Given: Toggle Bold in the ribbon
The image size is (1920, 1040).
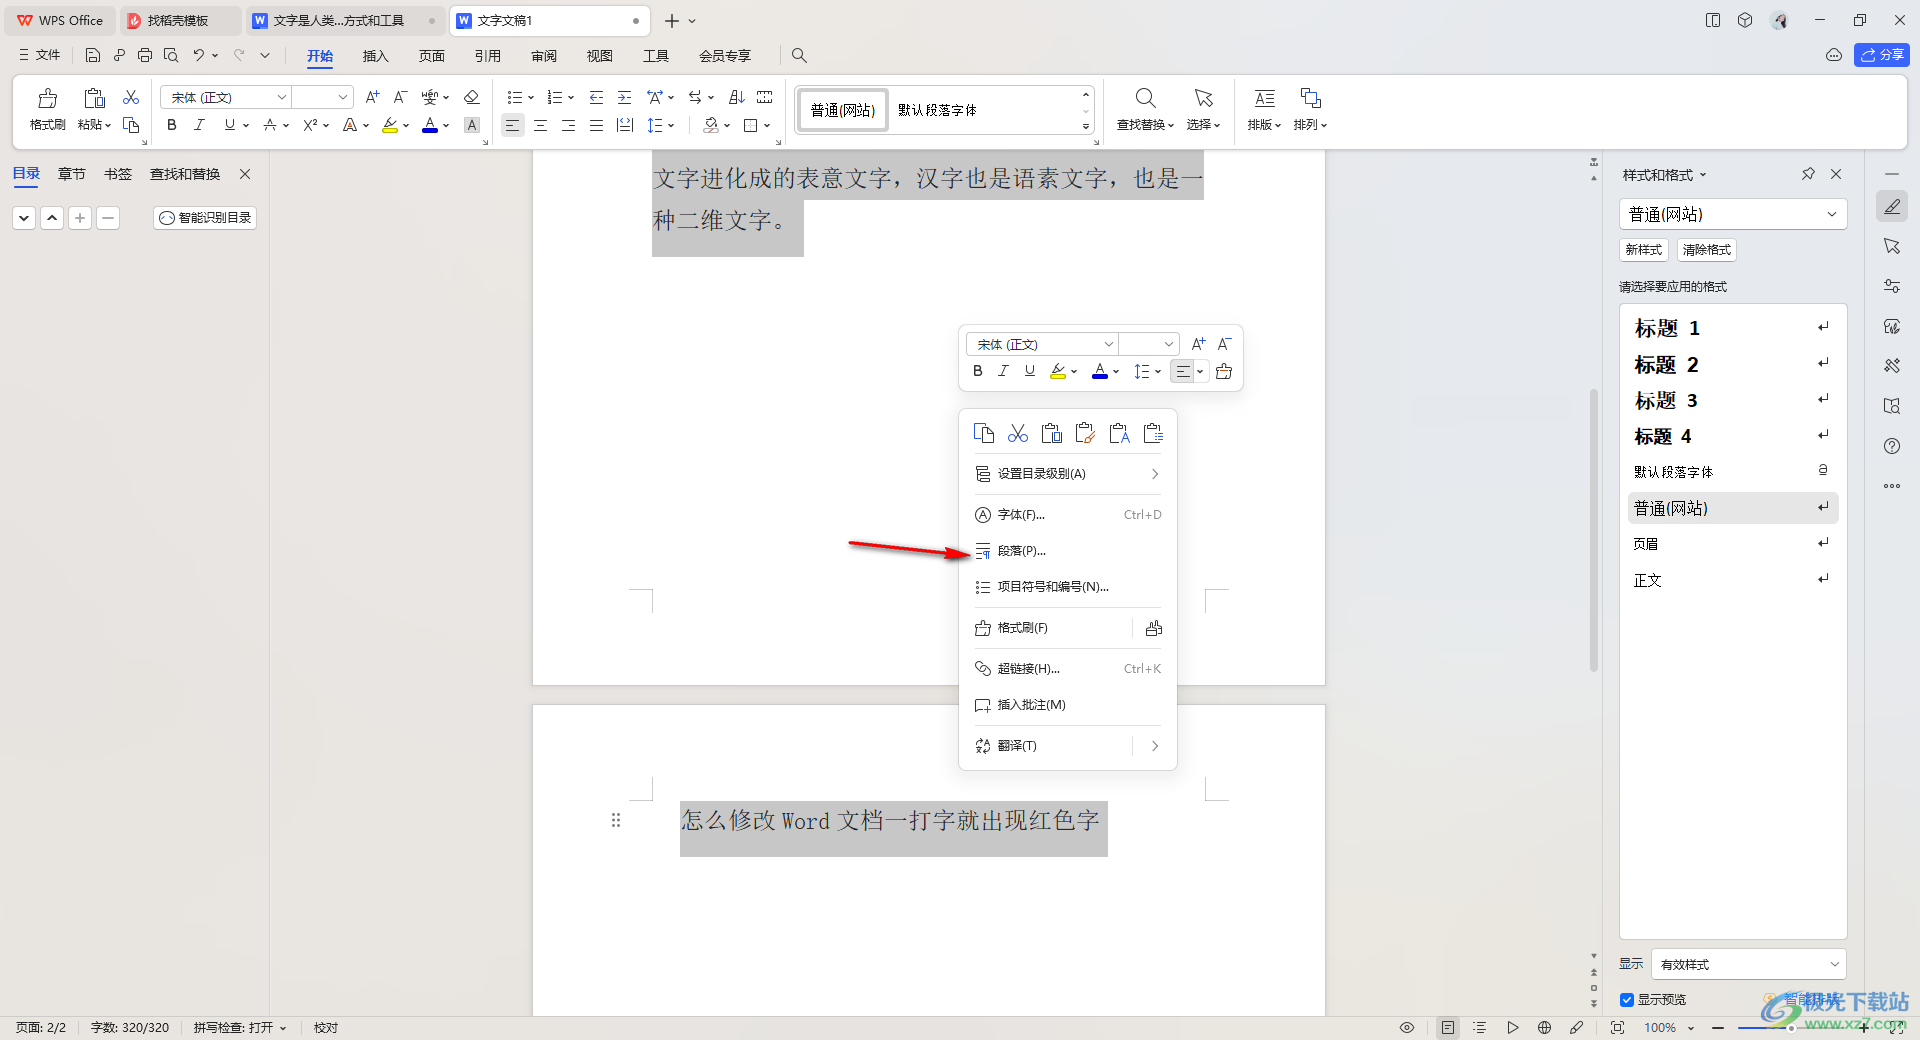Looking at the screenshot, I should coord(172,125).
